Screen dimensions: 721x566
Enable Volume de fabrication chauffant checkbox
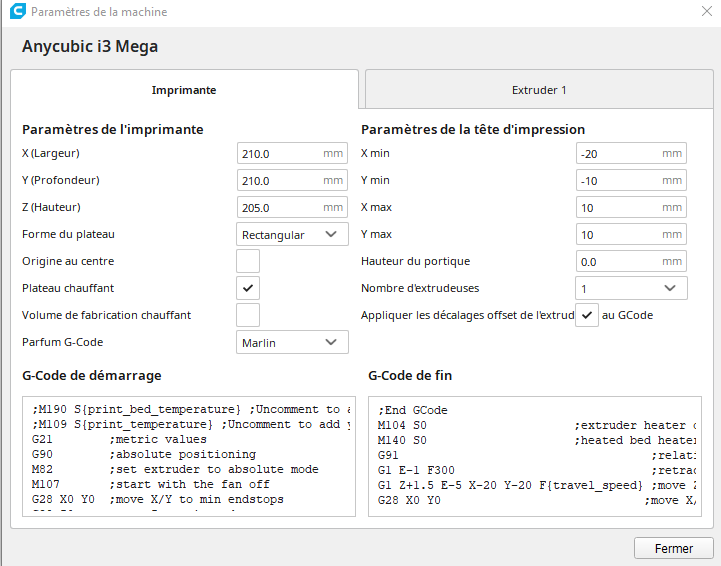[248, 315]
